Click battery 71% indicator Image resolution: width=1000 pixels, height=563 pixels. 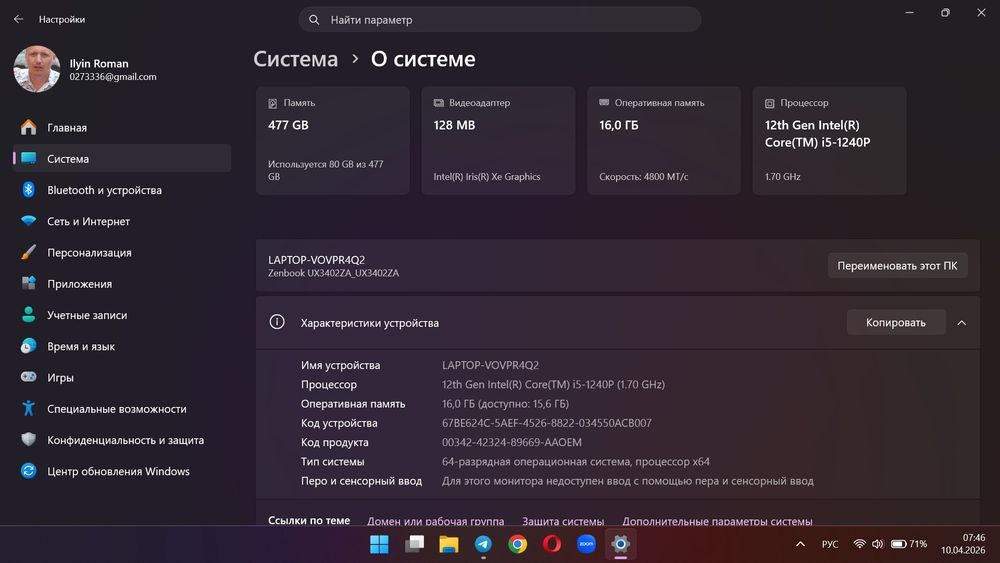(909, 544)
